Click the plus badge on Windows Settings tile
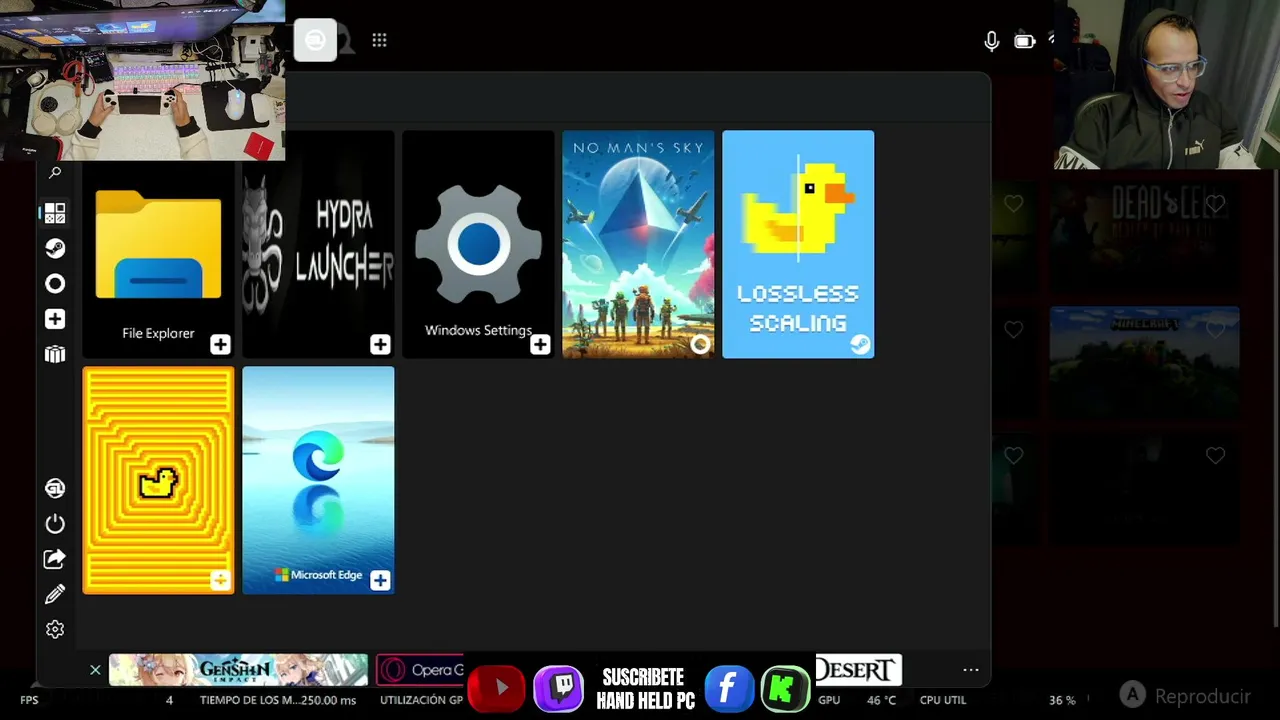 tap(540, 345)
